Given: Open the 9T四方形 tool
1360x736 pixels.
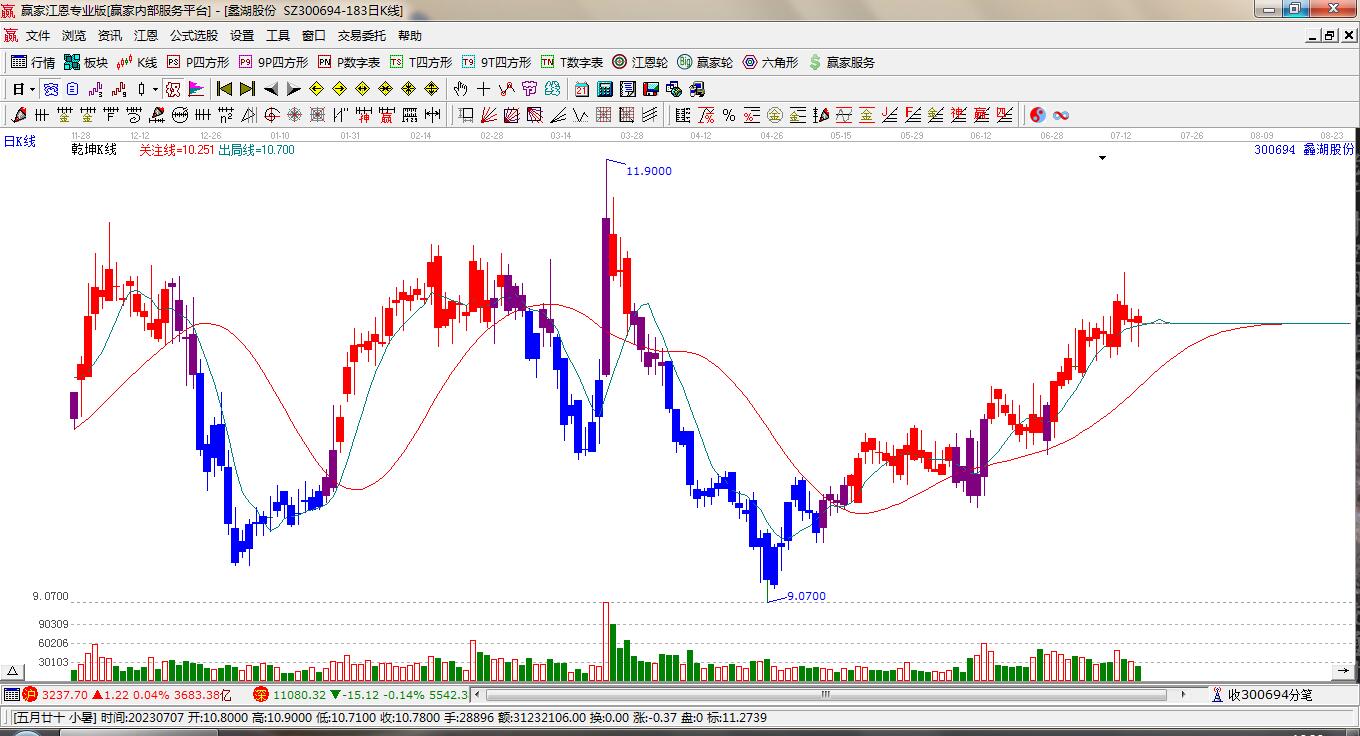Looking at the screenshot, I should pos(496,62).
